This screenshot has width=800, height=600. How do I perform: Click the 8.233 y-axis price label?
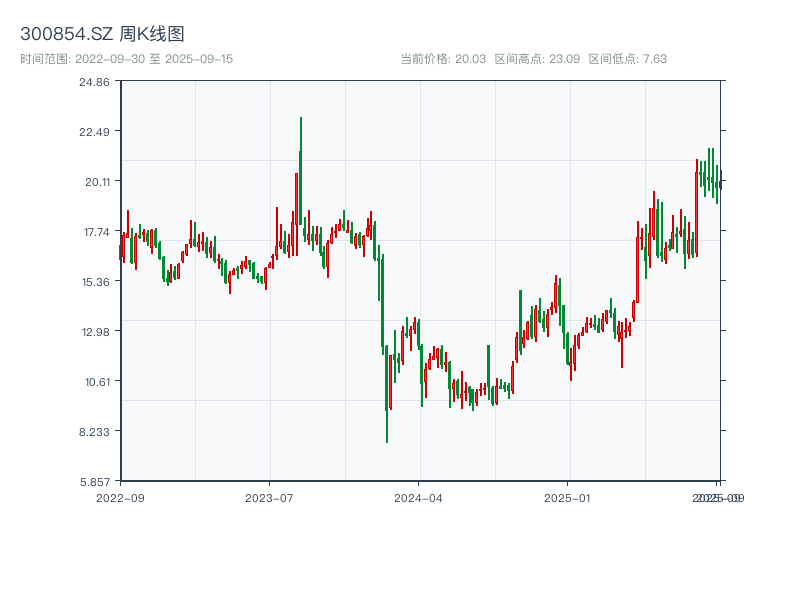coord(94,432)
